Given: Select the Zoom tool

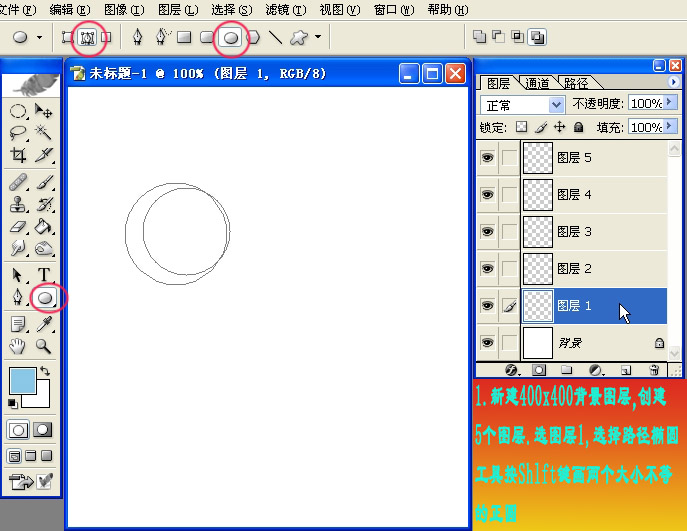Looking at the screenshot, I should [43, 347].
